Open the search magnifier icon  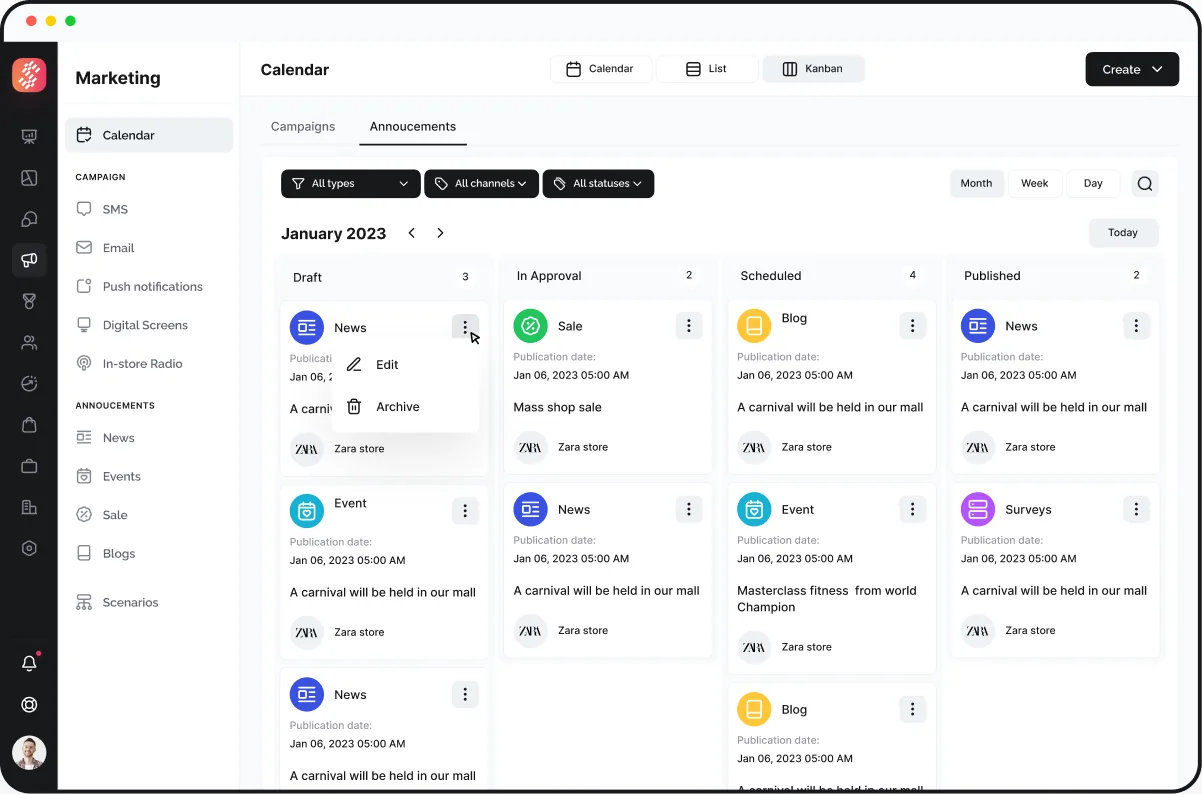coord(1145,183)
